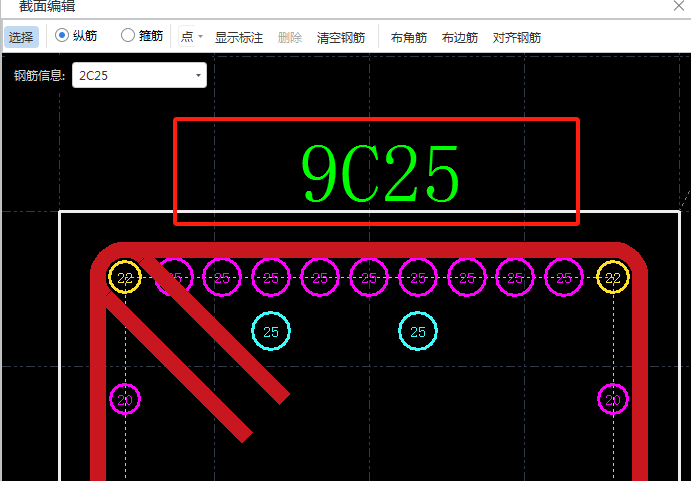Select the left cyan 25 rebar circle
The image size is (691, 481).
271,331
